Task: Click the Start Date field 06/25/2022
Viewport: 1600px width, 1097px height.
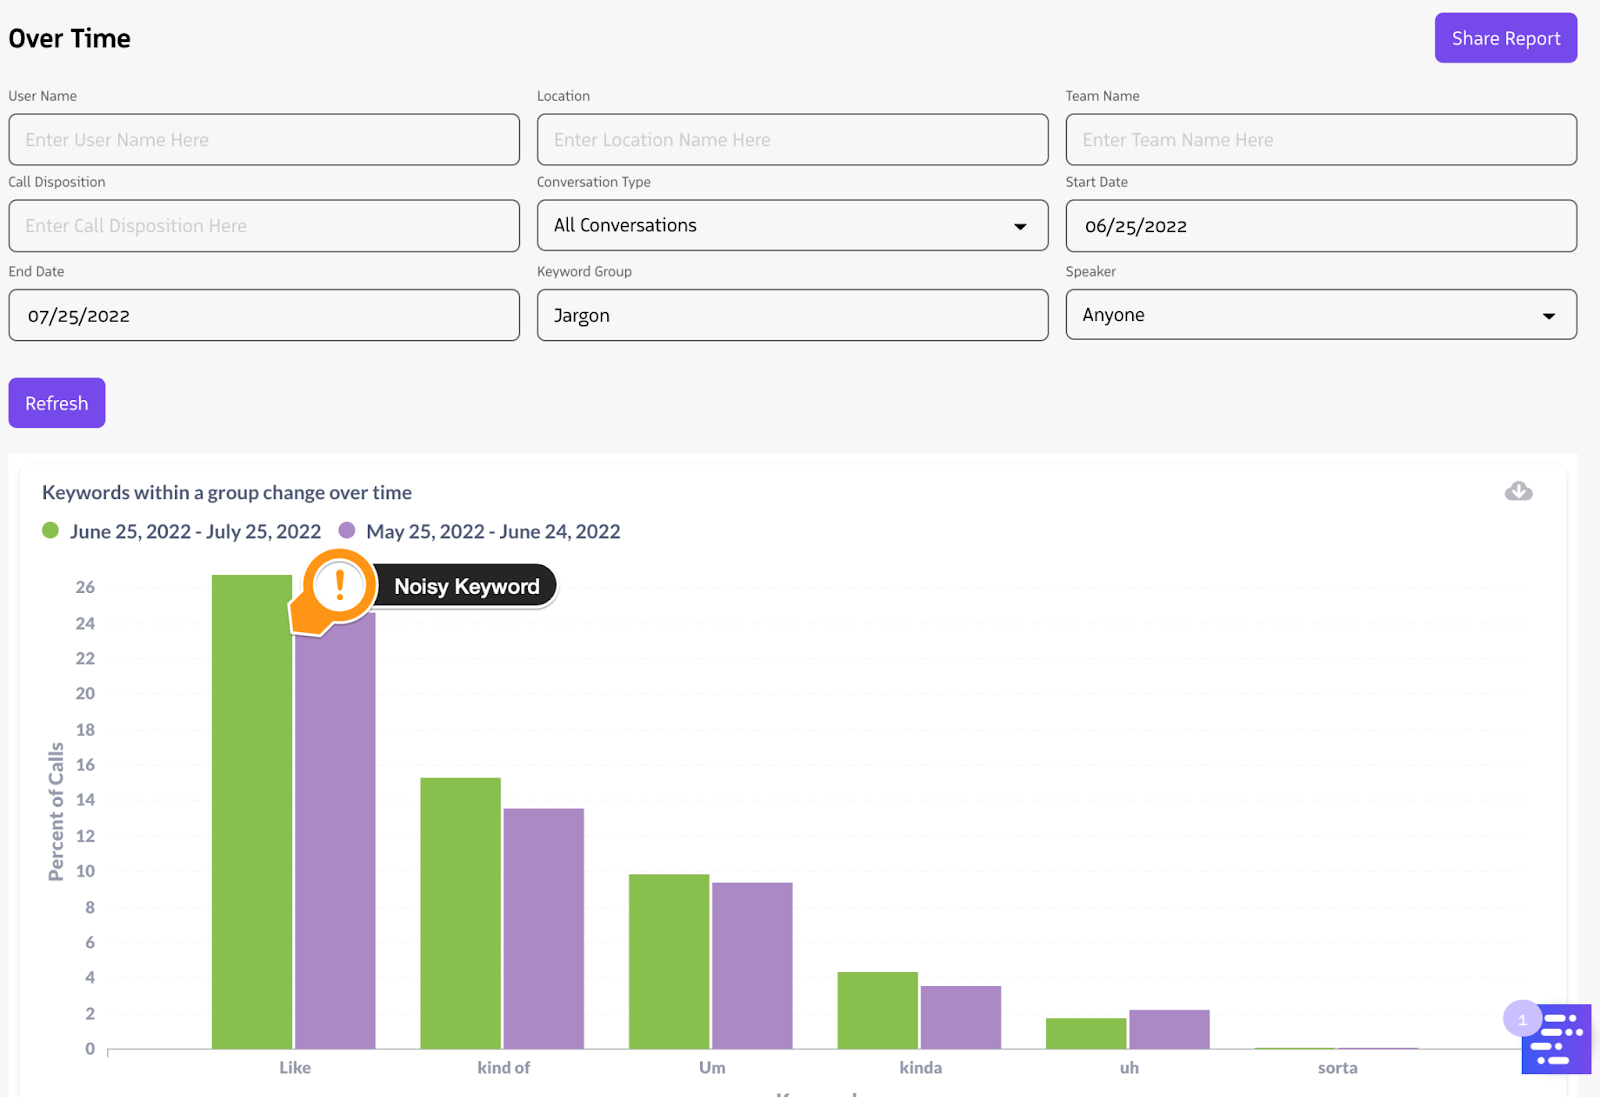Action: pyautogui.click(x=1320, y=226)
